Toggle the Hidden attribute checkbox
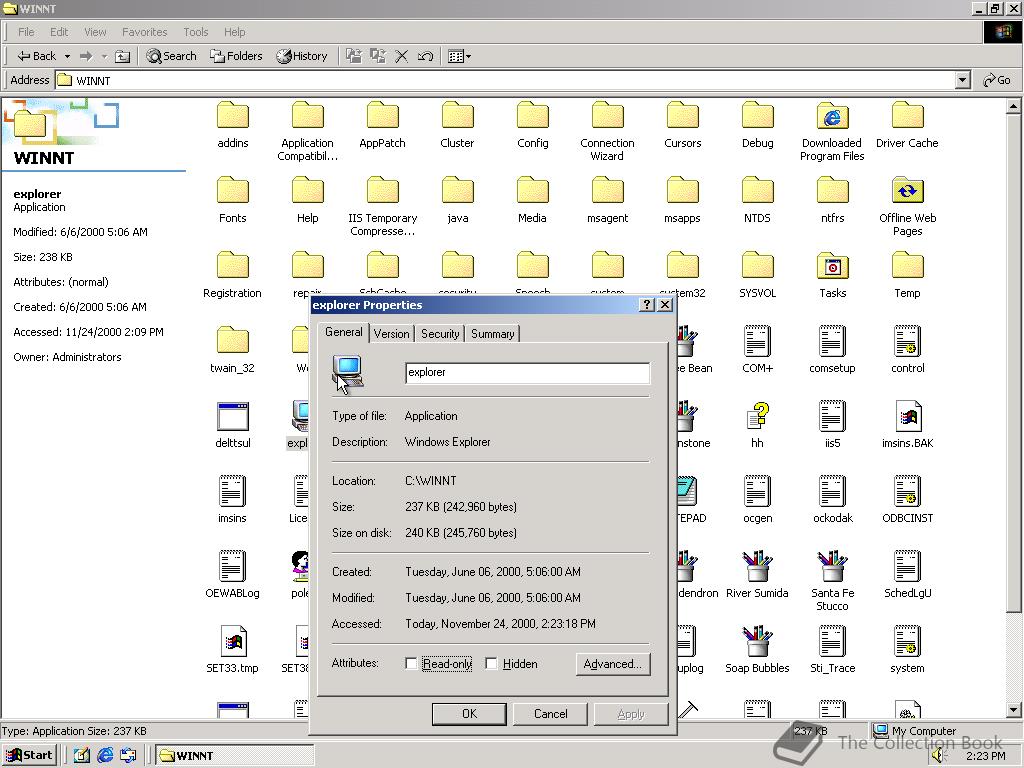The height and width of the screenshot is (768, 1024). (491, 664)
